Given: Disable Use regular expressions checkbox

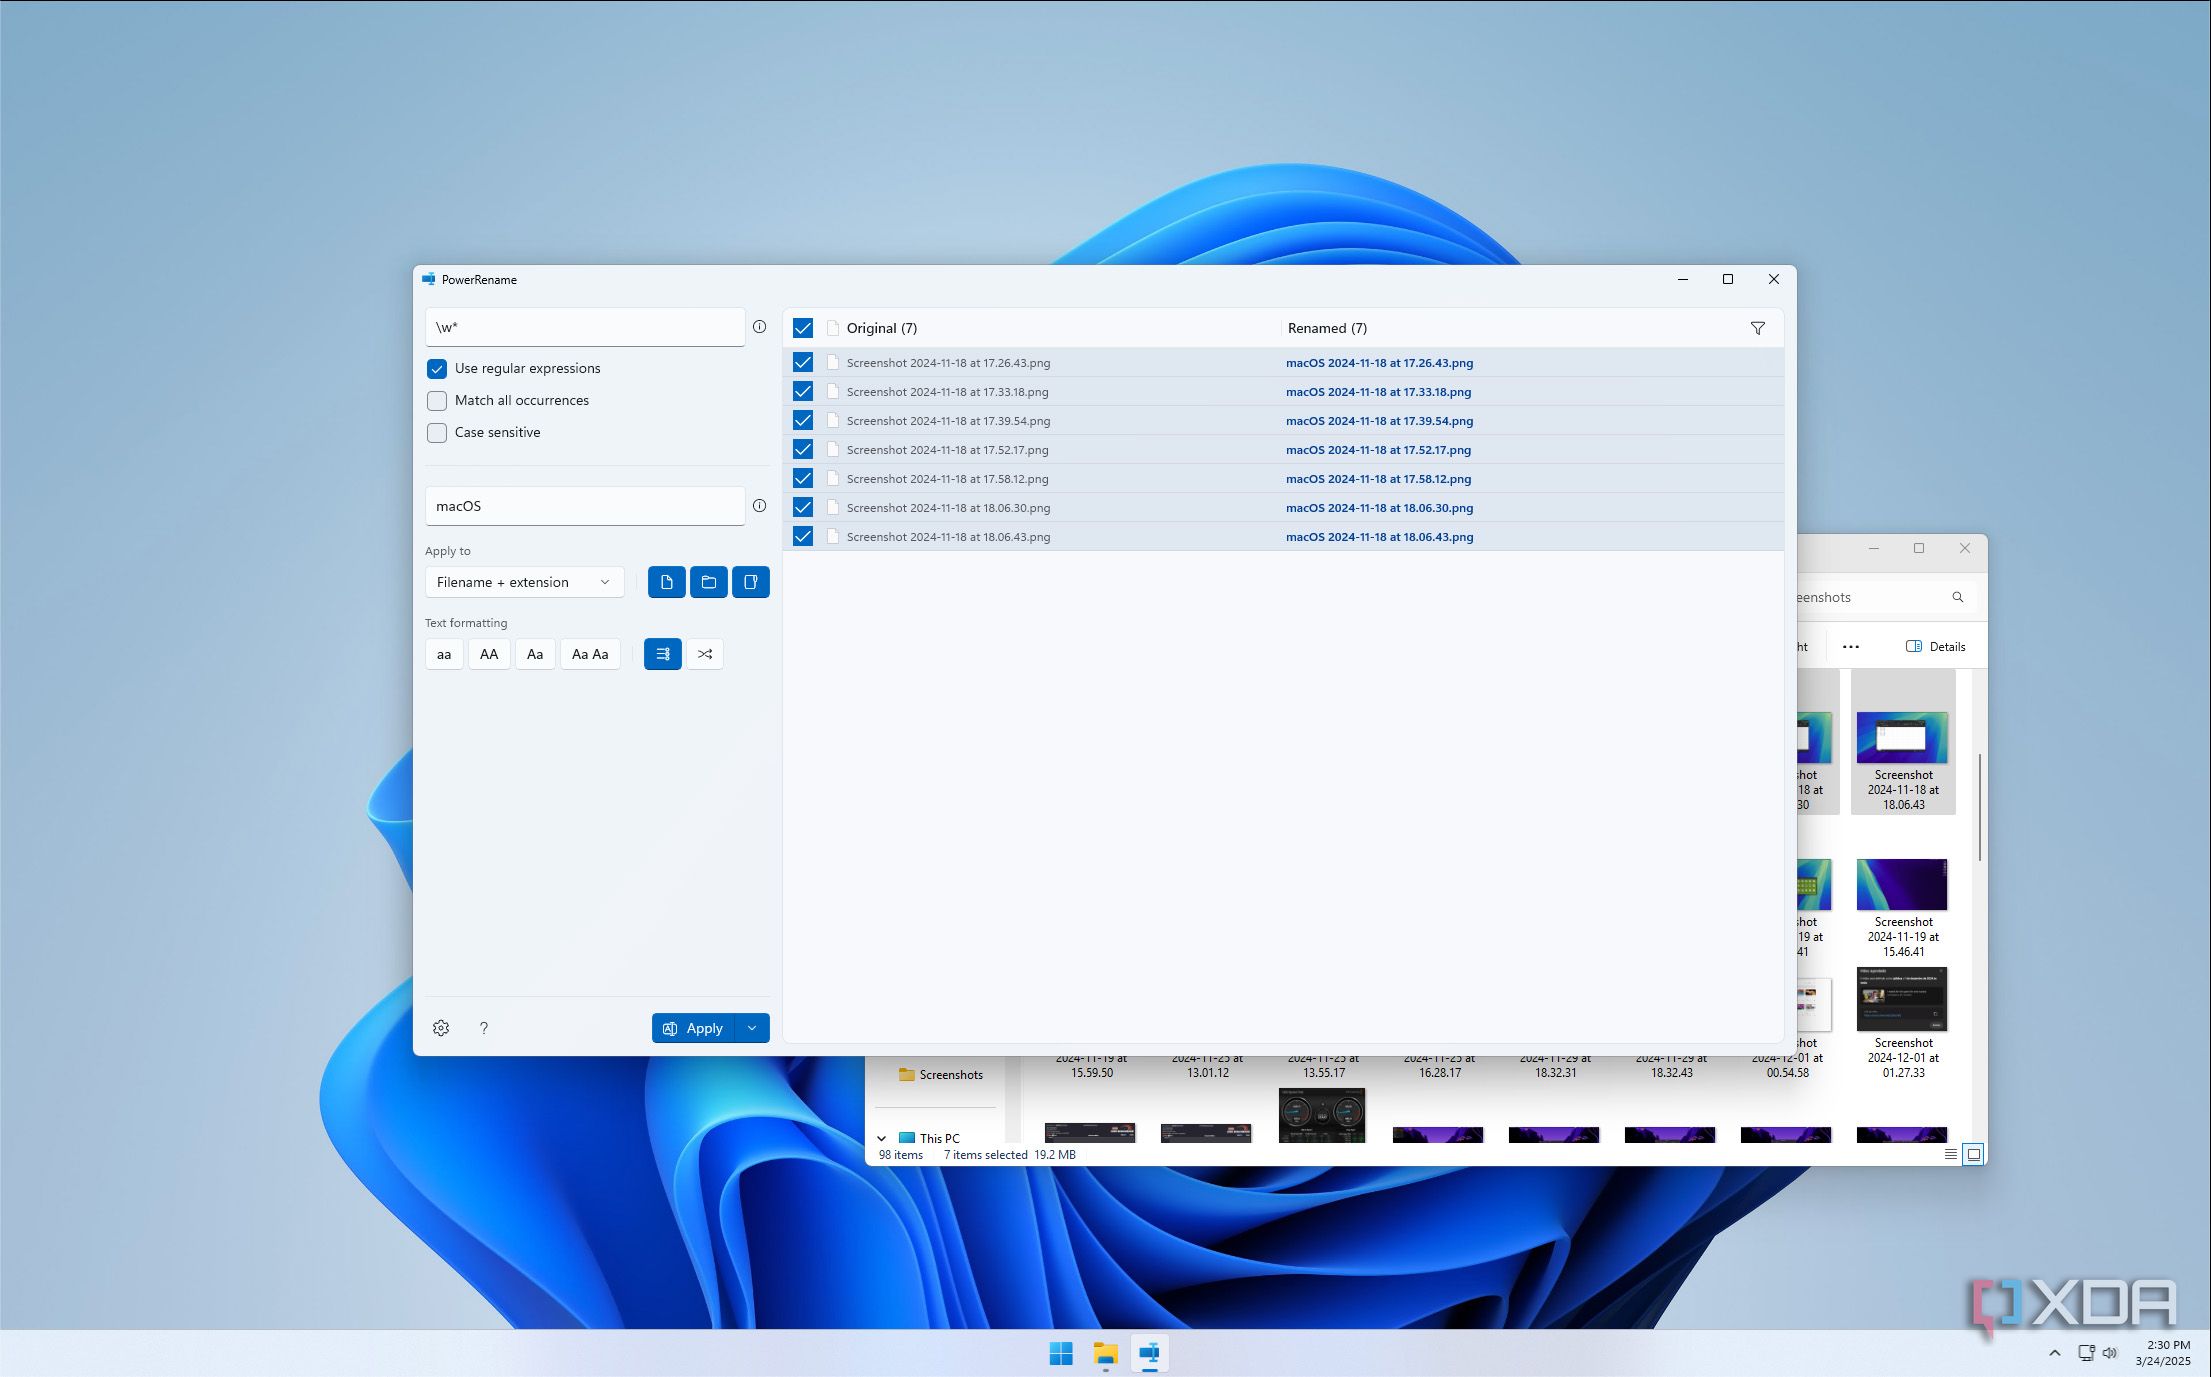Looking at the screenshot, I should 437,369.
